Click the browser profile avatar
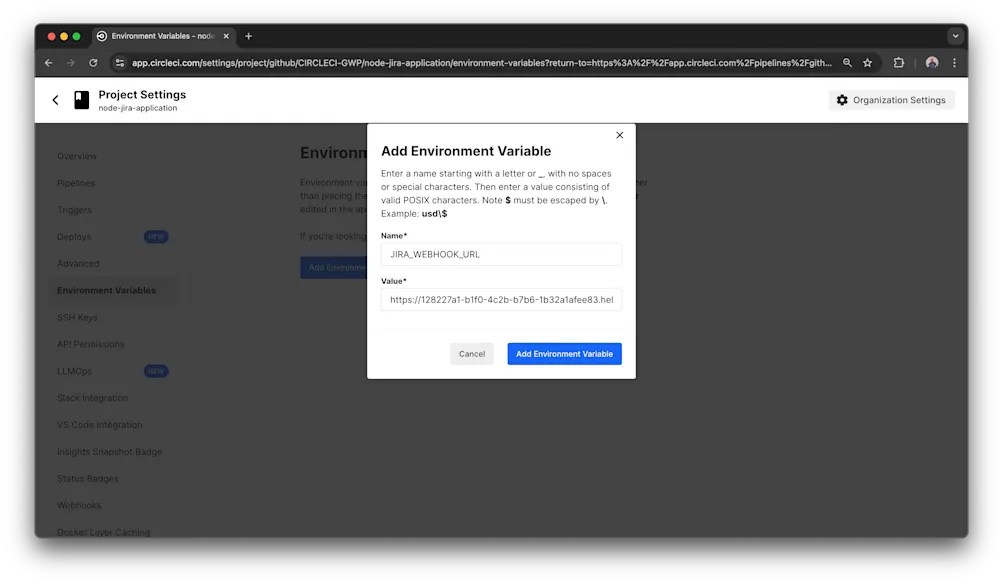The height and width of the screenshot is (584, 1003). (x=930, y=62)
